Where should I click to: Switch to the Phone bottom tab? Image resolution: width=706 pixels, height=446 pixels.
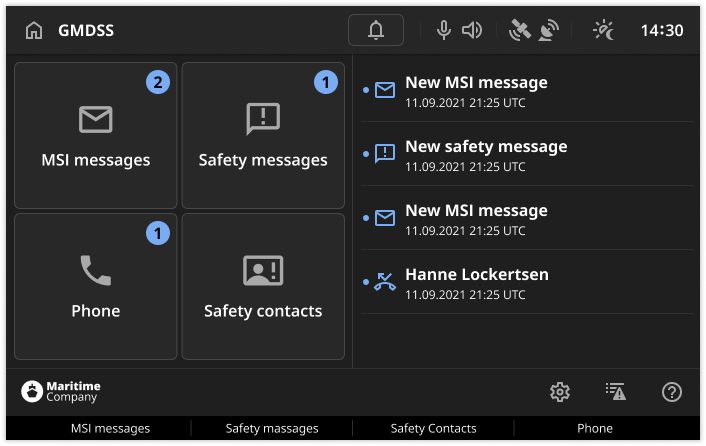pos(595,428)
